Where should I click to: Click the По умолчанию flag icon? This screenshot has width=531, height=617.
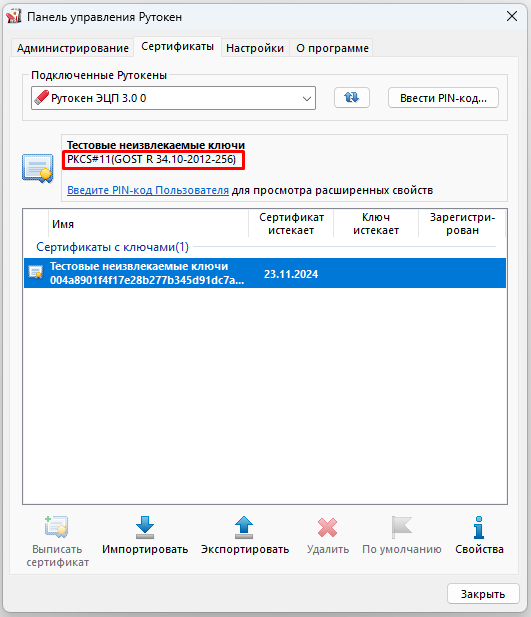tap(401, 527)
